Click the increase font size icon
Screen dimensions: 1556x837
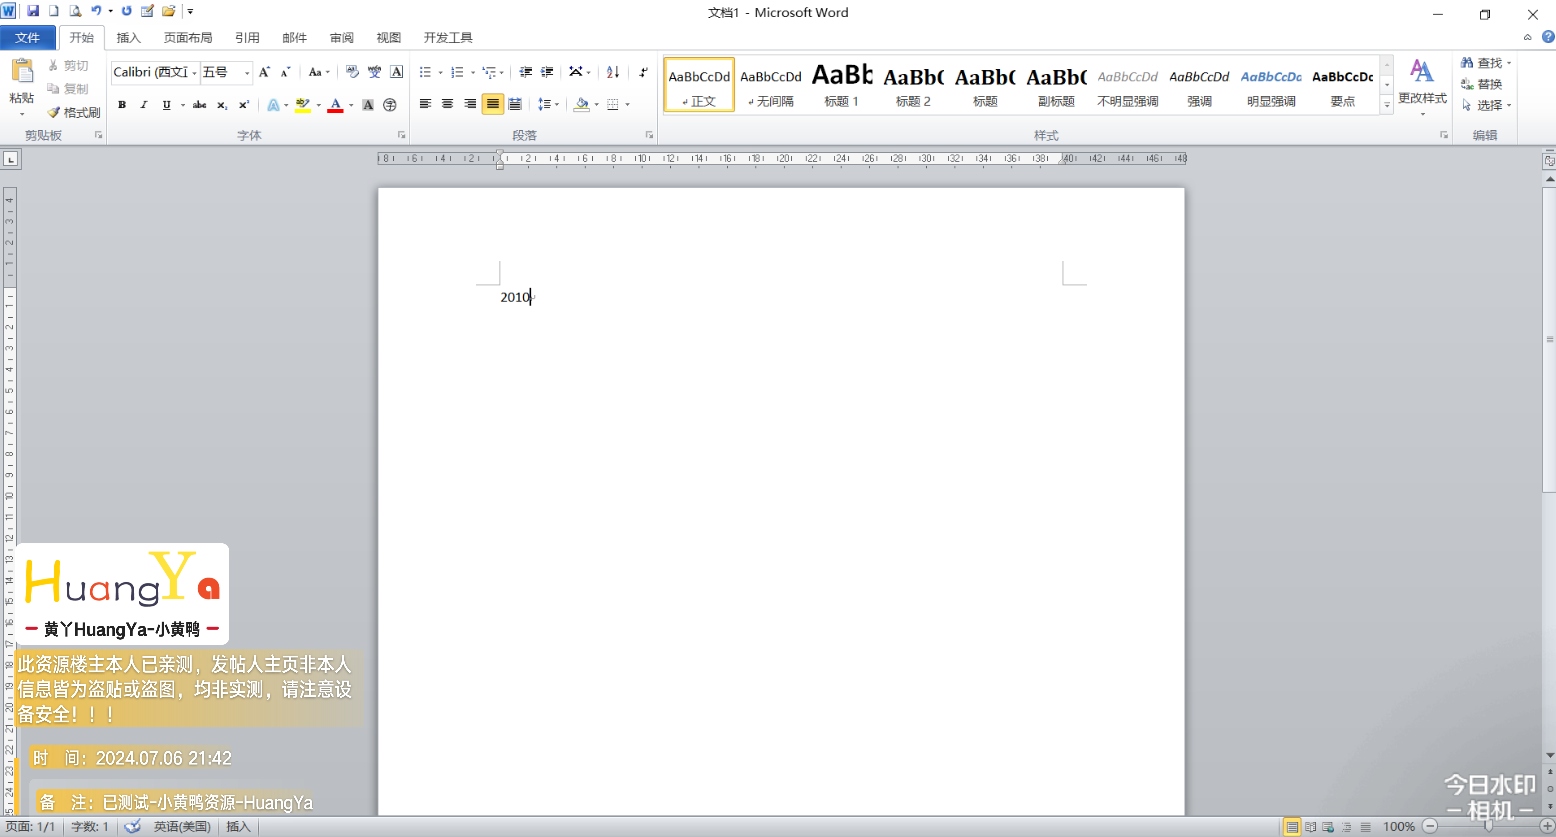pos(264,72)
